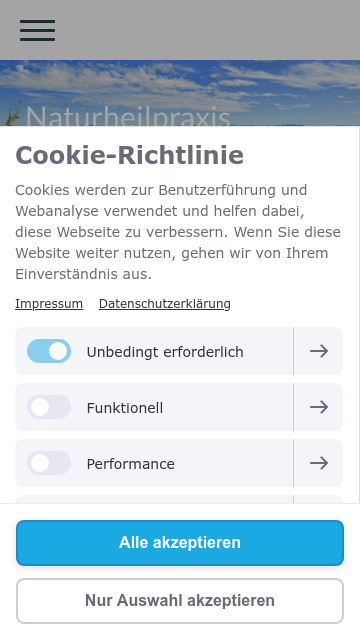
Task: Enable the Funktionell cookies switch
Action: [49, 407]
